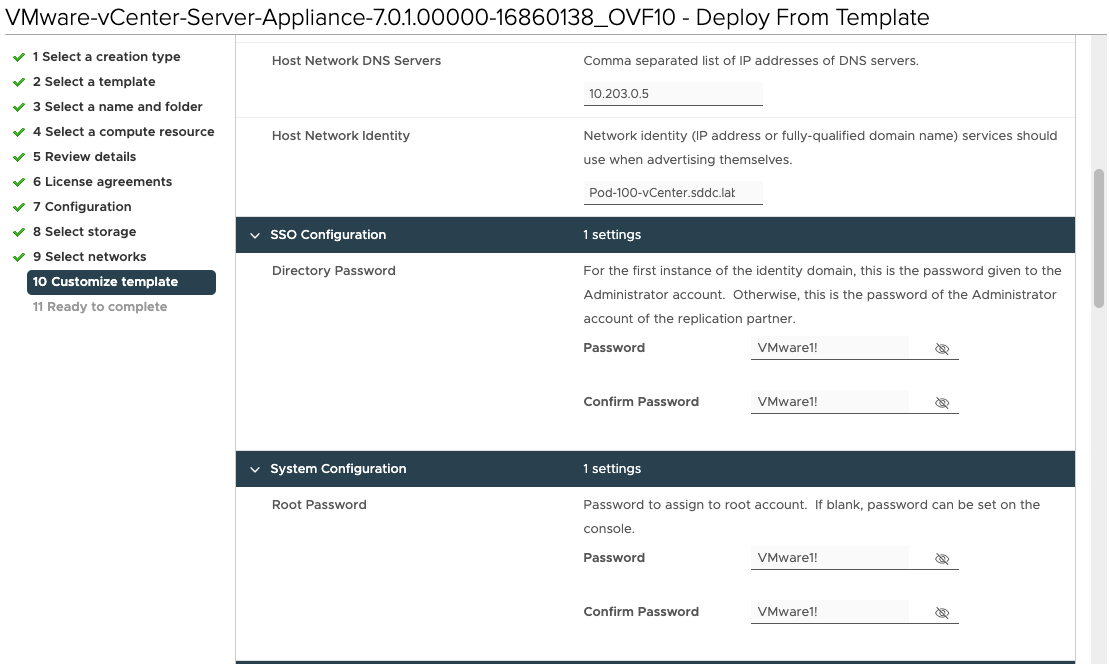Viewport: 1109px width, 670px height.
Task: Toggle visibility of Root Confirm Password
Action: pos(941,613)
